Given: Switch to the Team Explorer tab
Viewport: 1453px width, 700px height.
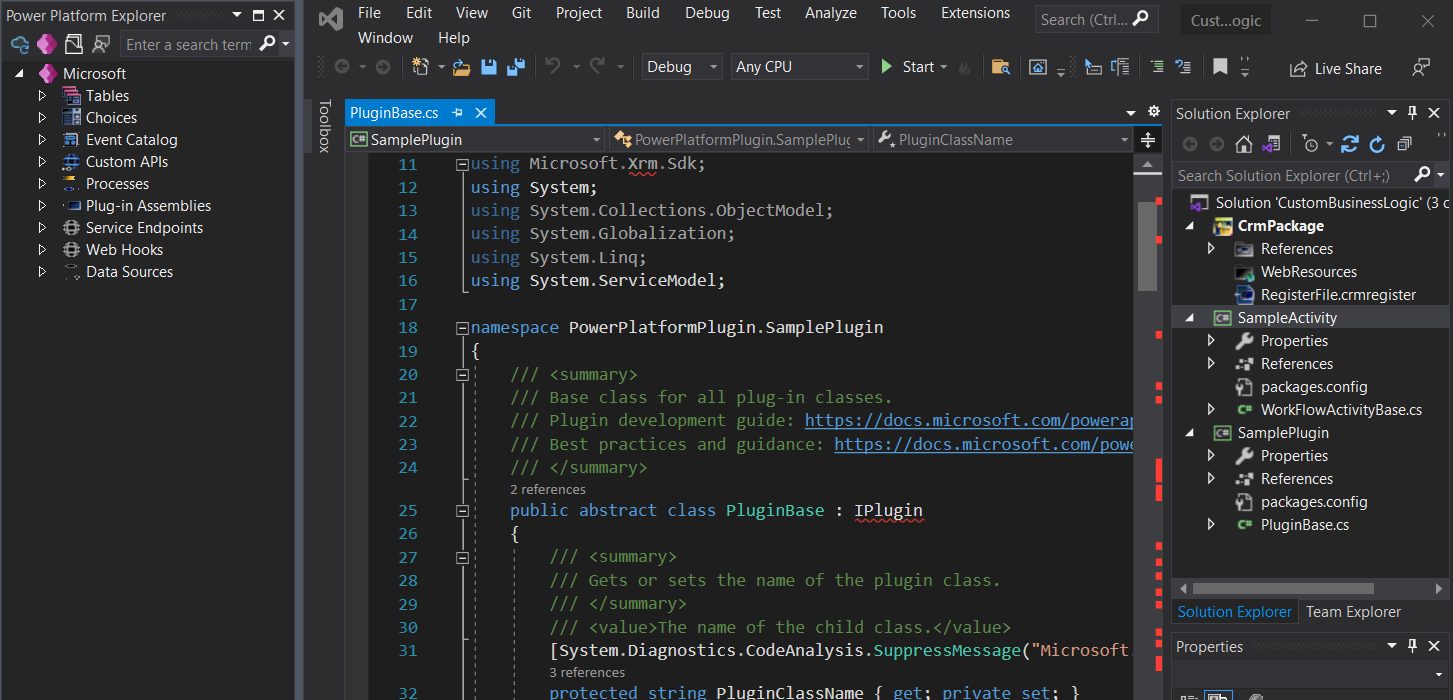Looking at the screenshot, I should 1353,612.
